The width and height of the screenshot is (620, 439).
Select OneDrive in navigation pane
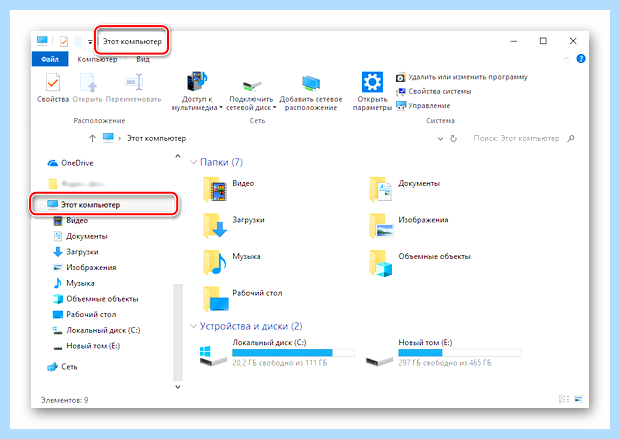70,163
